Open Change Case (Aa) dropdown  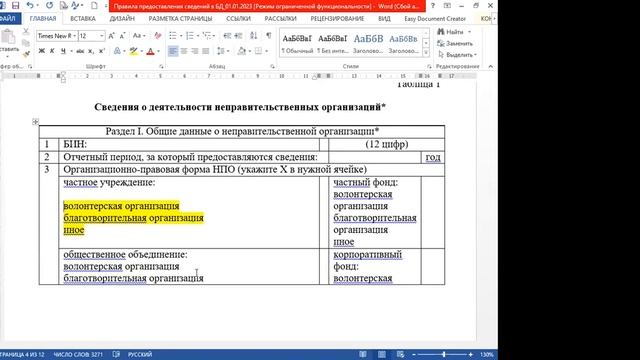138,36
